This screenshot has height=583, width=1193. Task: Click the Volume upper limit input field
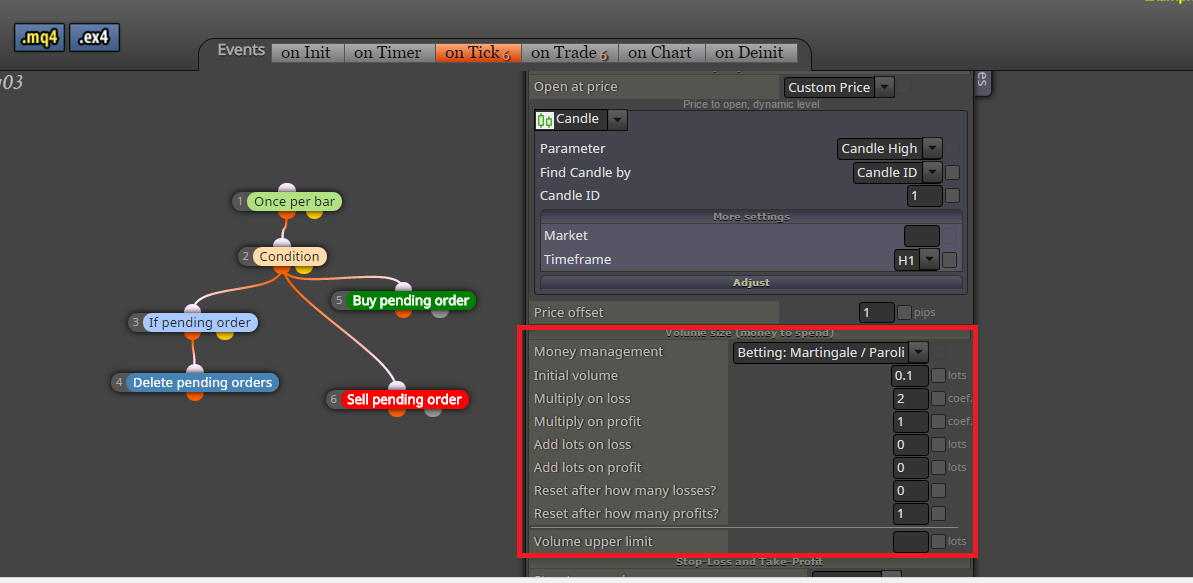pos(911,541)
